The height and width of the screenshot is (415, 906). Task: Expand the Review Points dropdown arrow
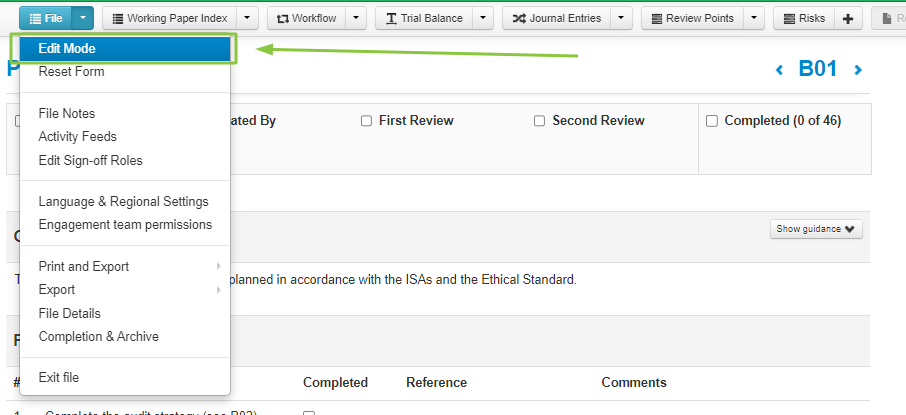coord(753,18)
